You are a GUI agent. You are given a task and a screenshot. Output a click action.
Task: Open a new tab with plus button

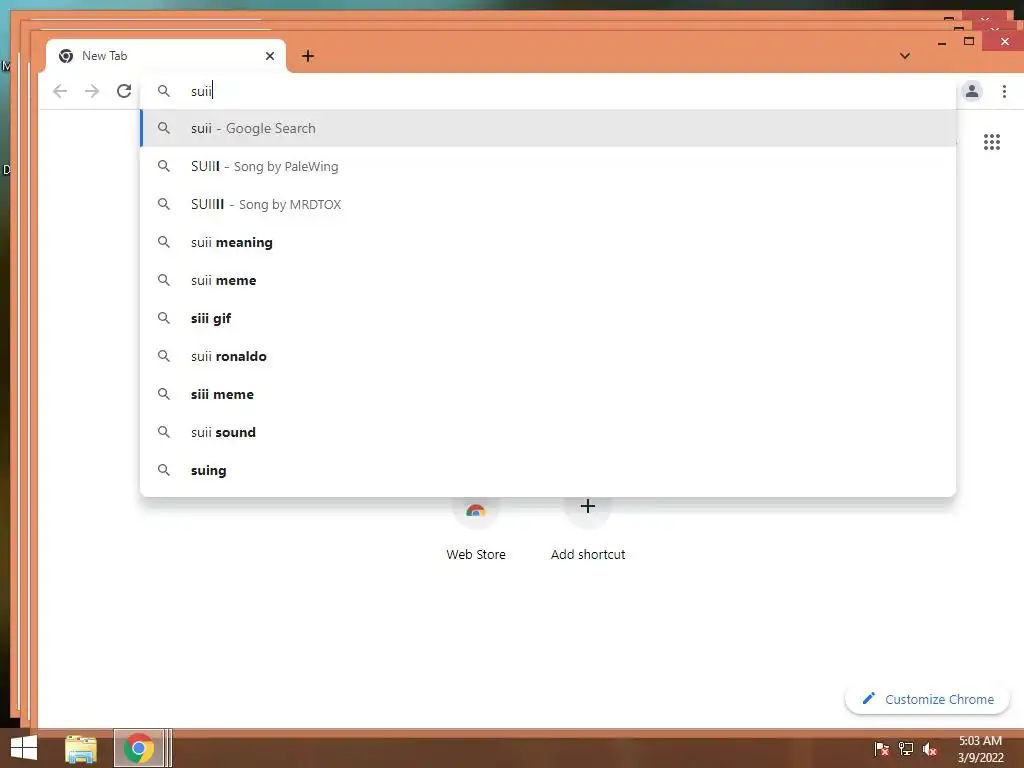(x=308, y=56)
